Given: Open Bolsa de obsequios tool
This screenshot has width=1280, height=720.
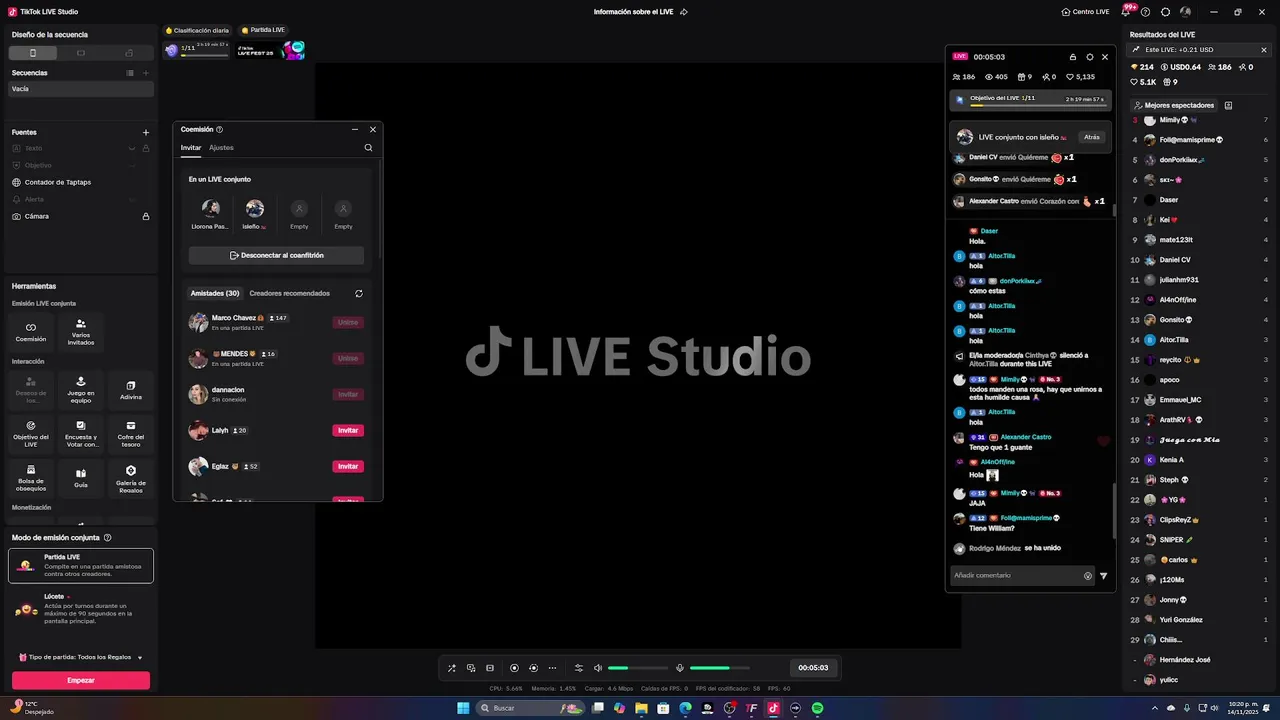Looking at the screenshot, I should click(x=31, y=477).
